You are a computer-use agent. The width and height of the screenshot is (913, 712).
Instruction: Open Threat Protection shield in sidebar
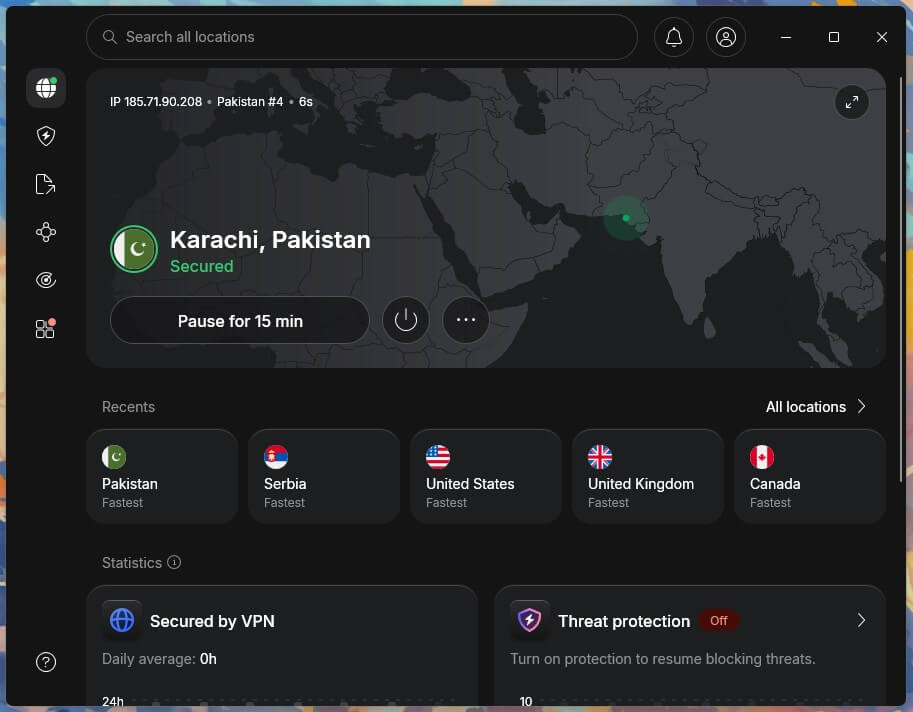[x=46, y=136]
